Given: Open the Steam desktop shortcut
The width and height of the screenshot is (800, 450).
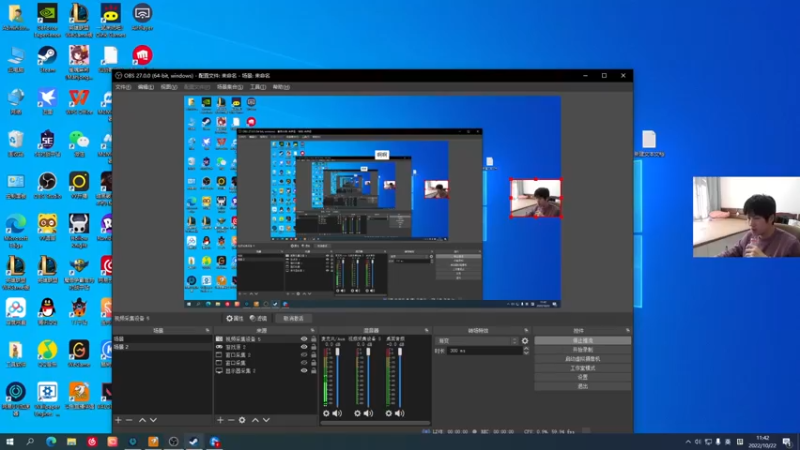Looking at the screenshot, I should click(47, 57).
